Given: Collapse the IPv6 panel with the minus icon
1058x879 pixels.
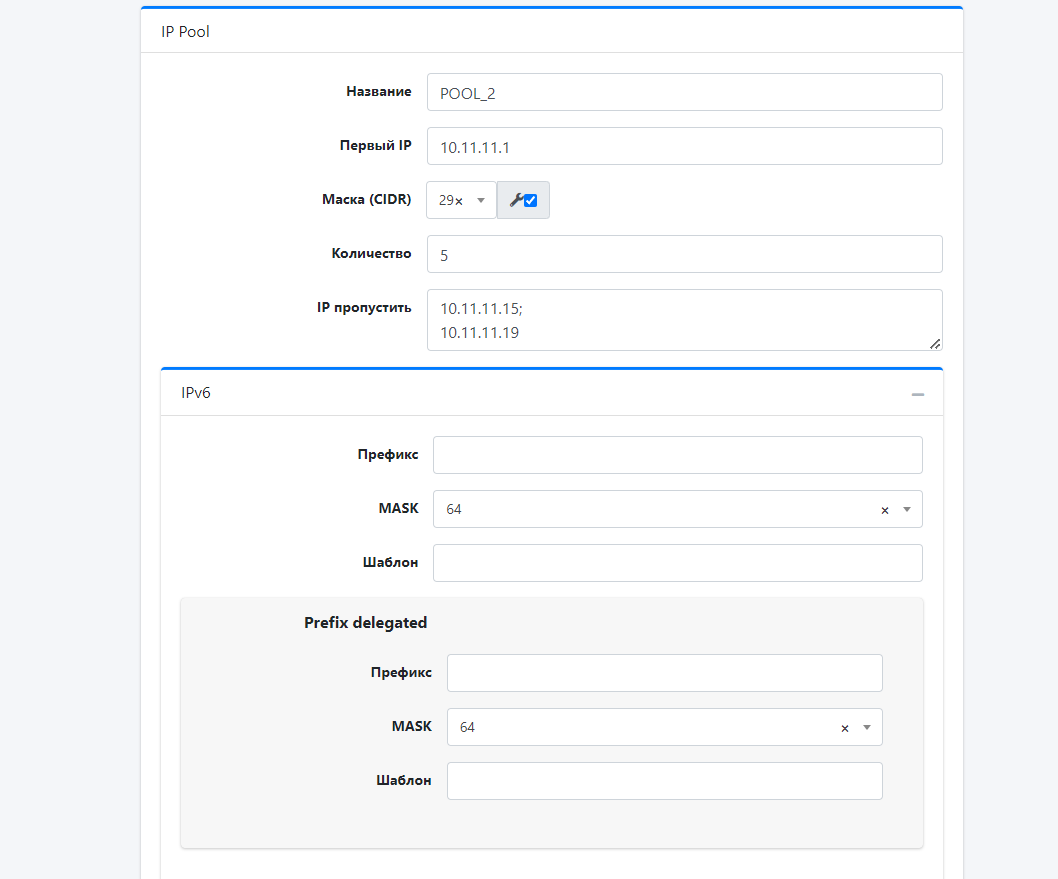Looking at the screenshot, I should coord(917,394).
